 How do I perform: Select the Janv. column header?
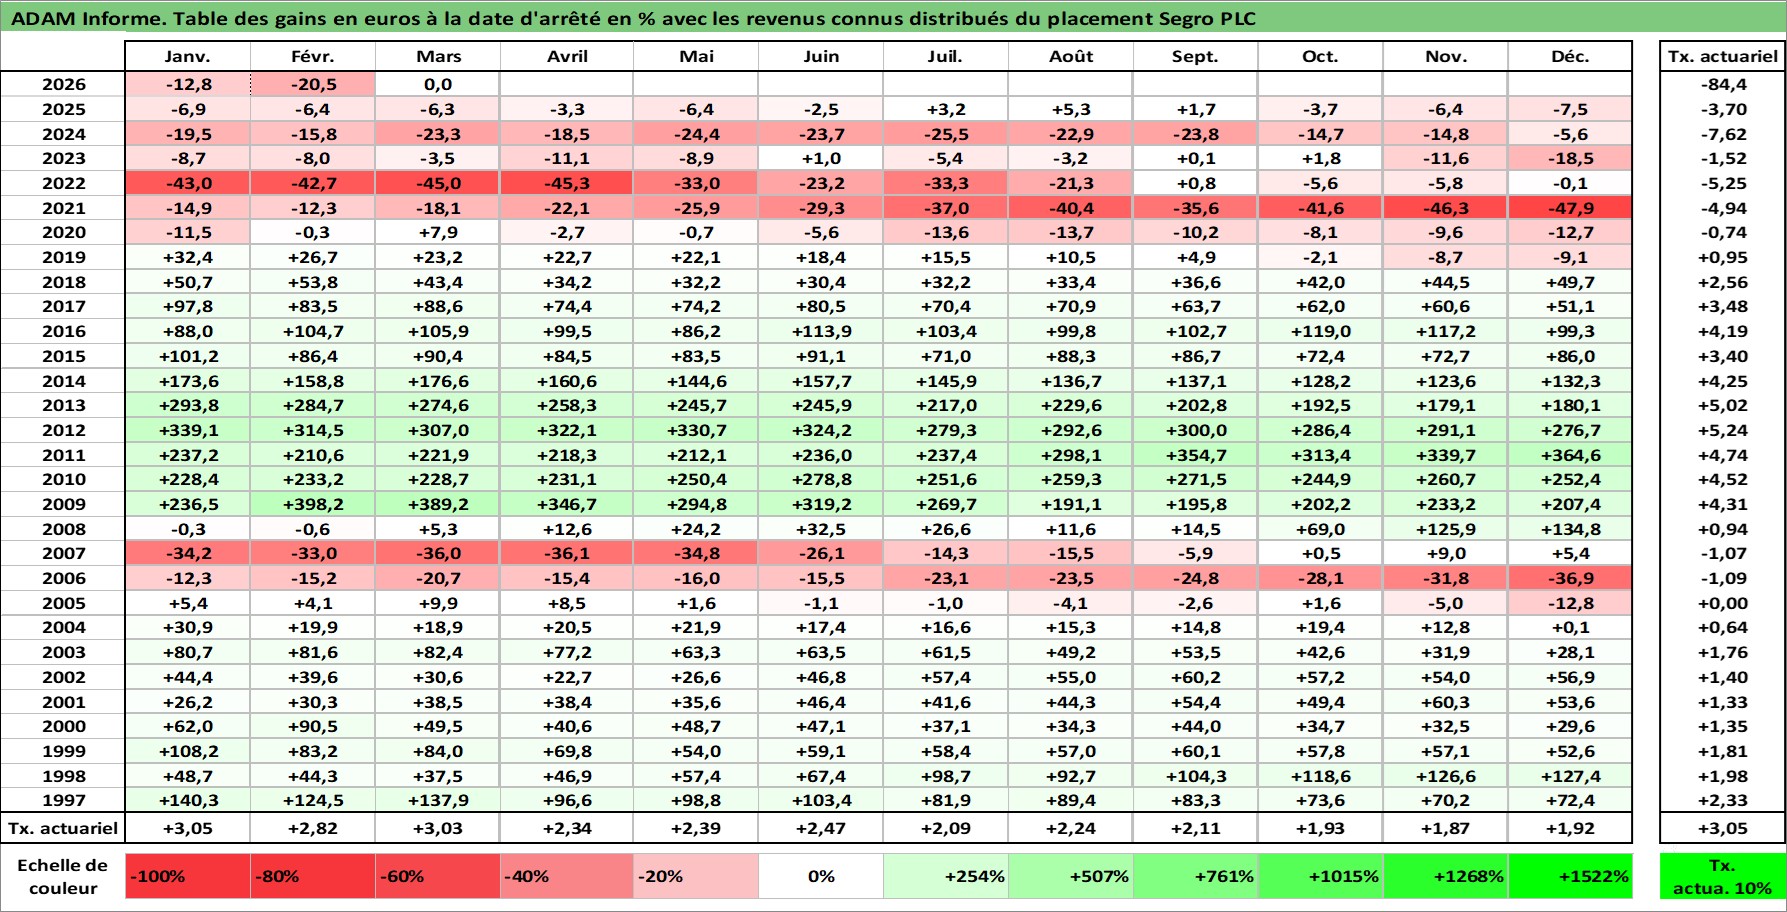188,56
